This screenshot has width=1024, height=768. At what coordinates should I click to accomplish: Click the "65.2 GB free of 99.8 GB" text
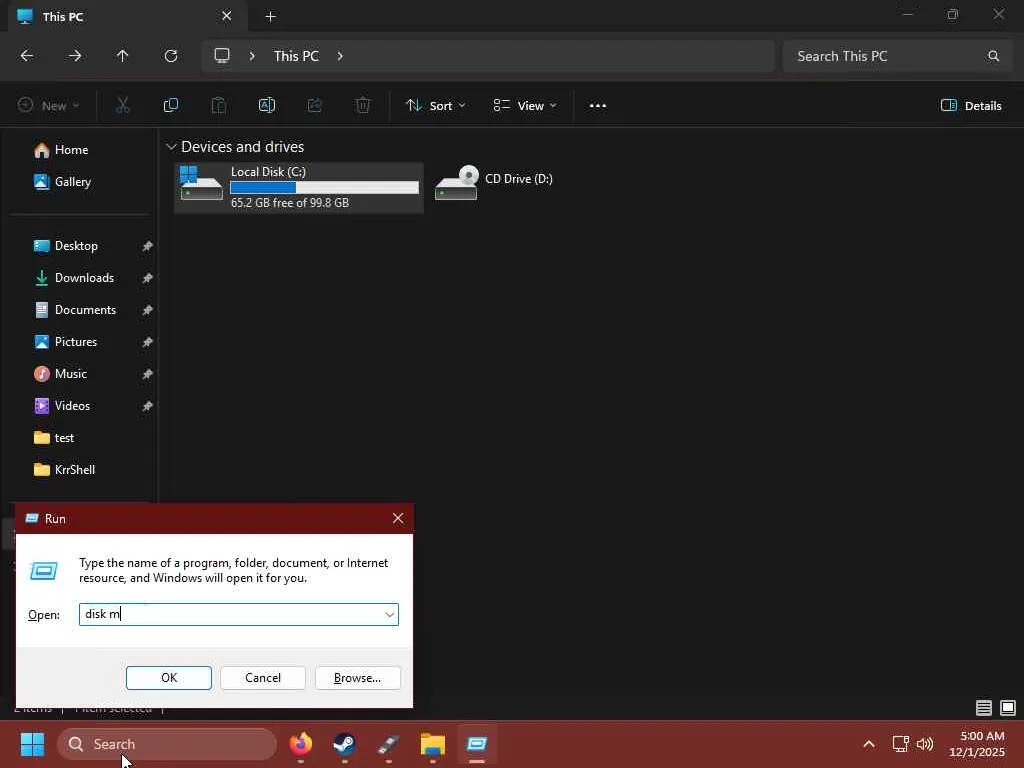tap(289, 203)
